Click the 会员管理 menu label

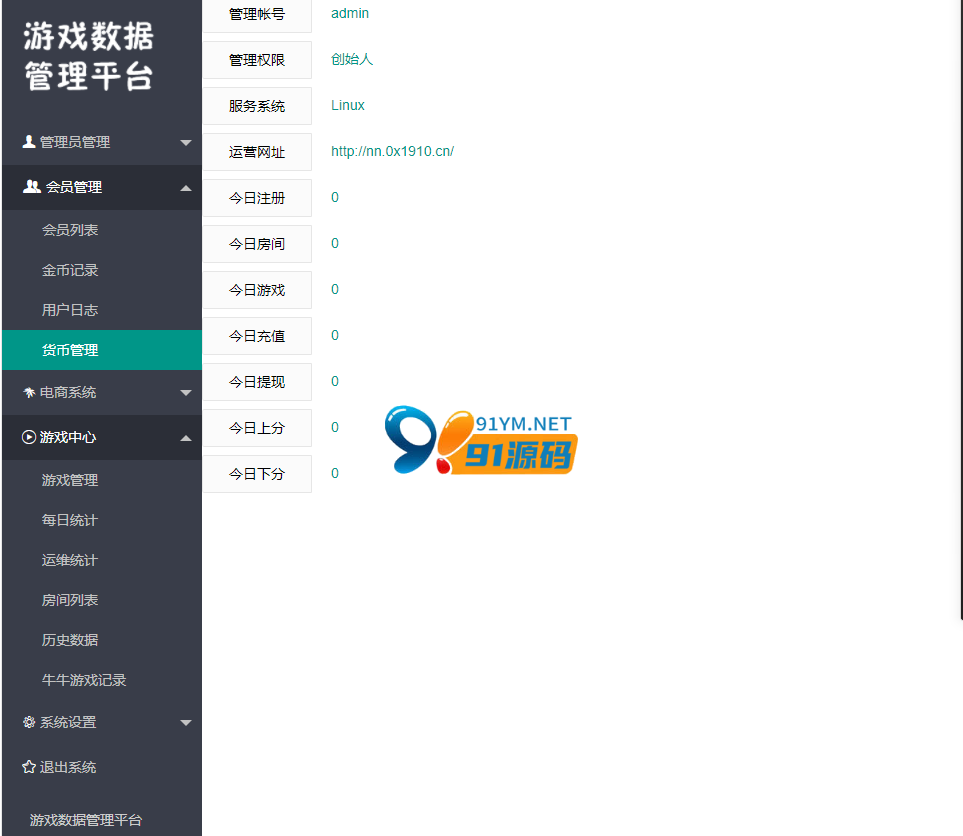[x=74, y=187]
